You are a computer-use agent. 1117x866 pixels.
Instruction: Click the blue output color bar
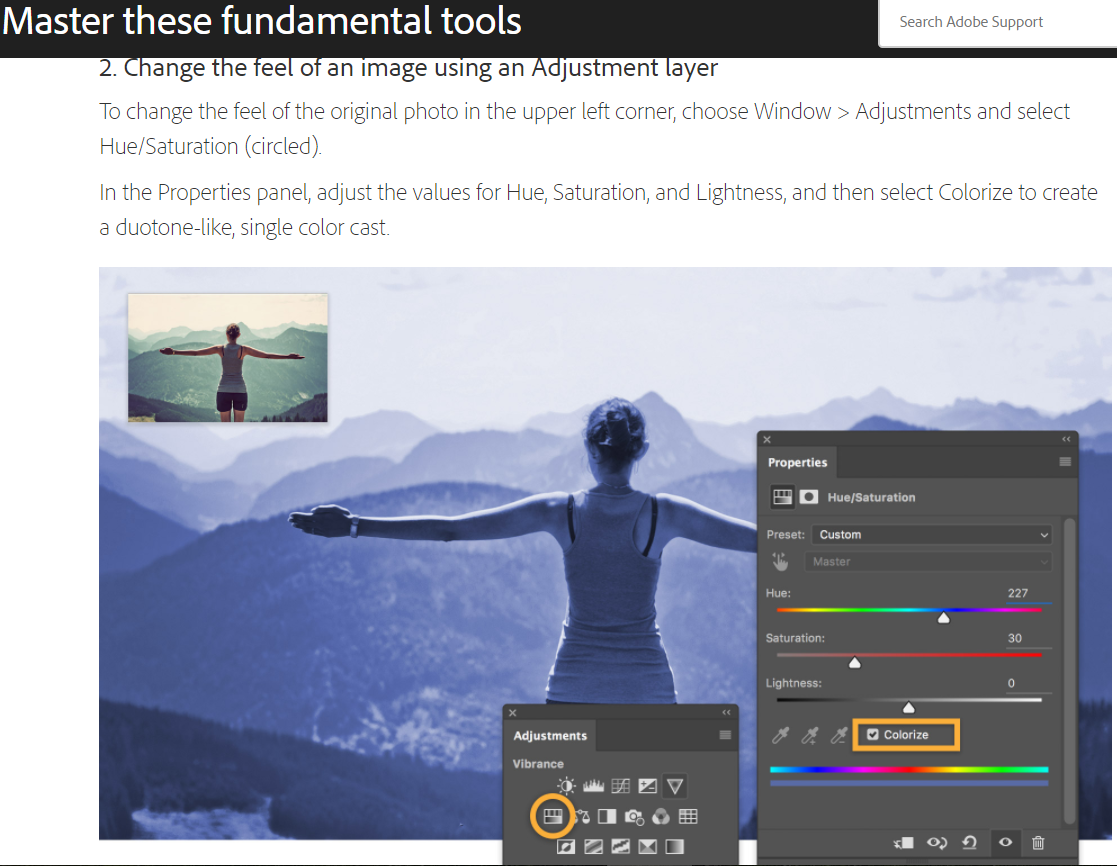coord(909,783)
